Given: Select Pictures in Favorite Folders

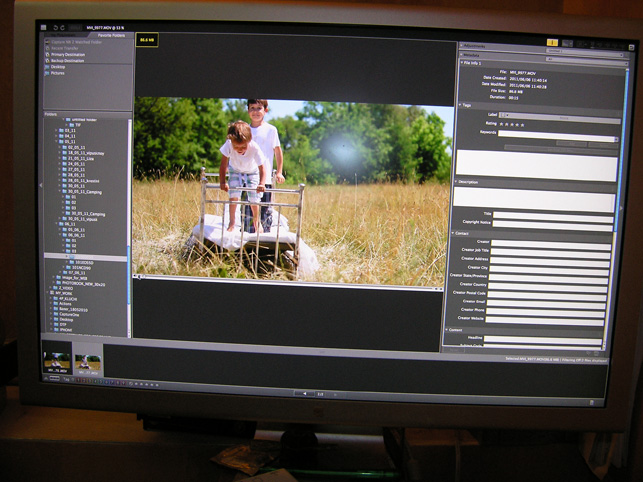Looking at the screenshot, I should point(58,73).
